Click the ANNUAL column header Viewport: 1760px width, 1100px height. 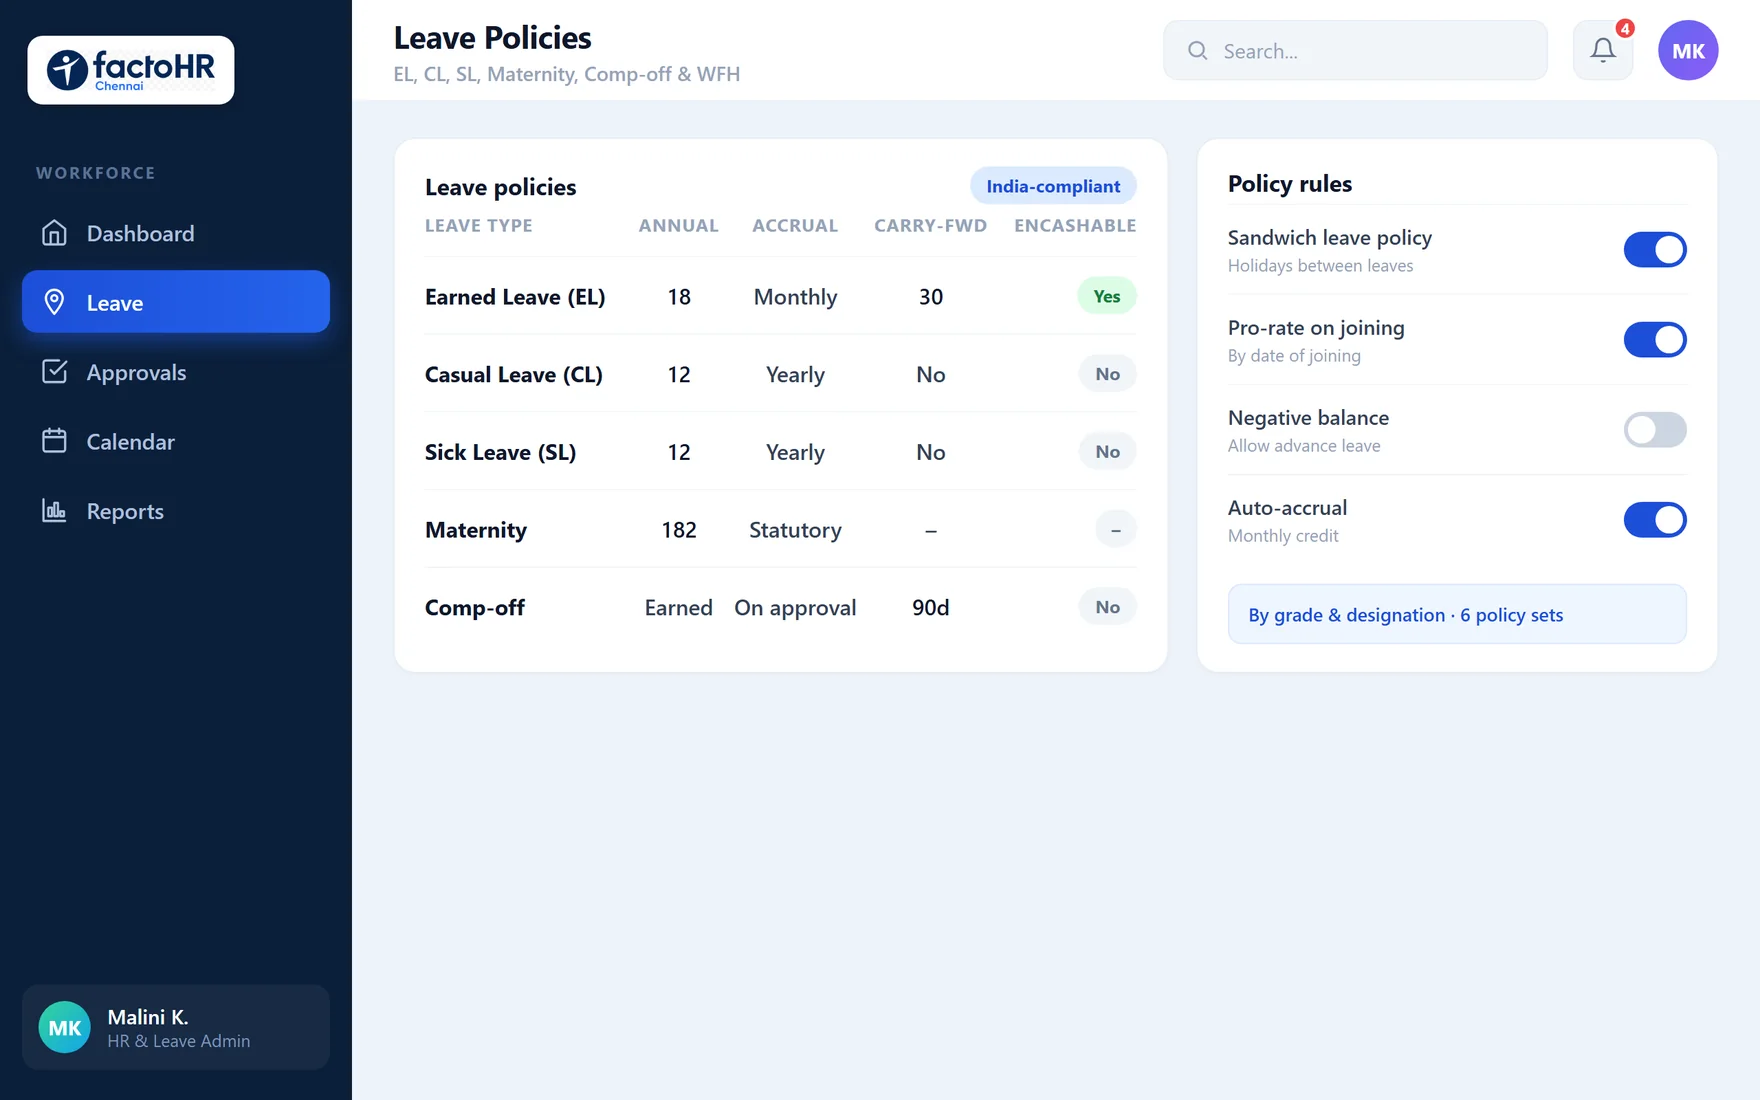679,226
